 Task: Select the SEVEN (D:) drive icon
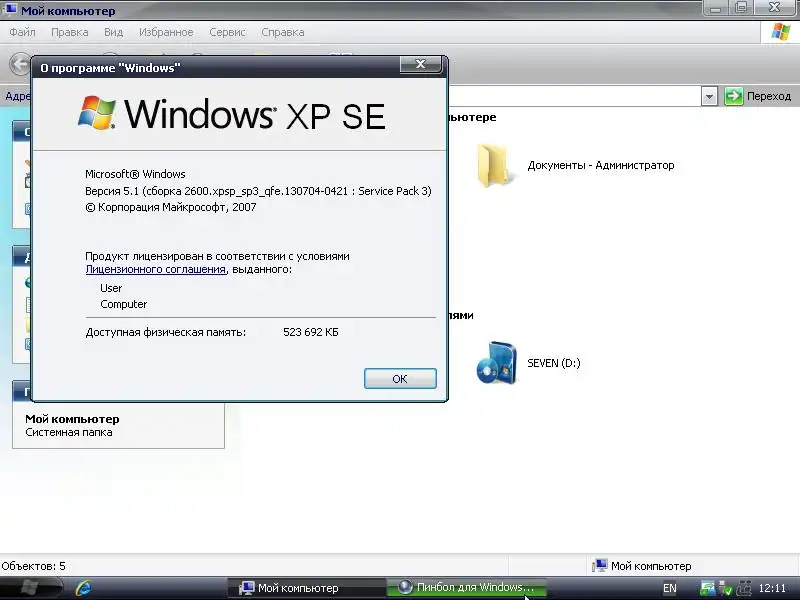pyautogui.click(x=496, y=363)
